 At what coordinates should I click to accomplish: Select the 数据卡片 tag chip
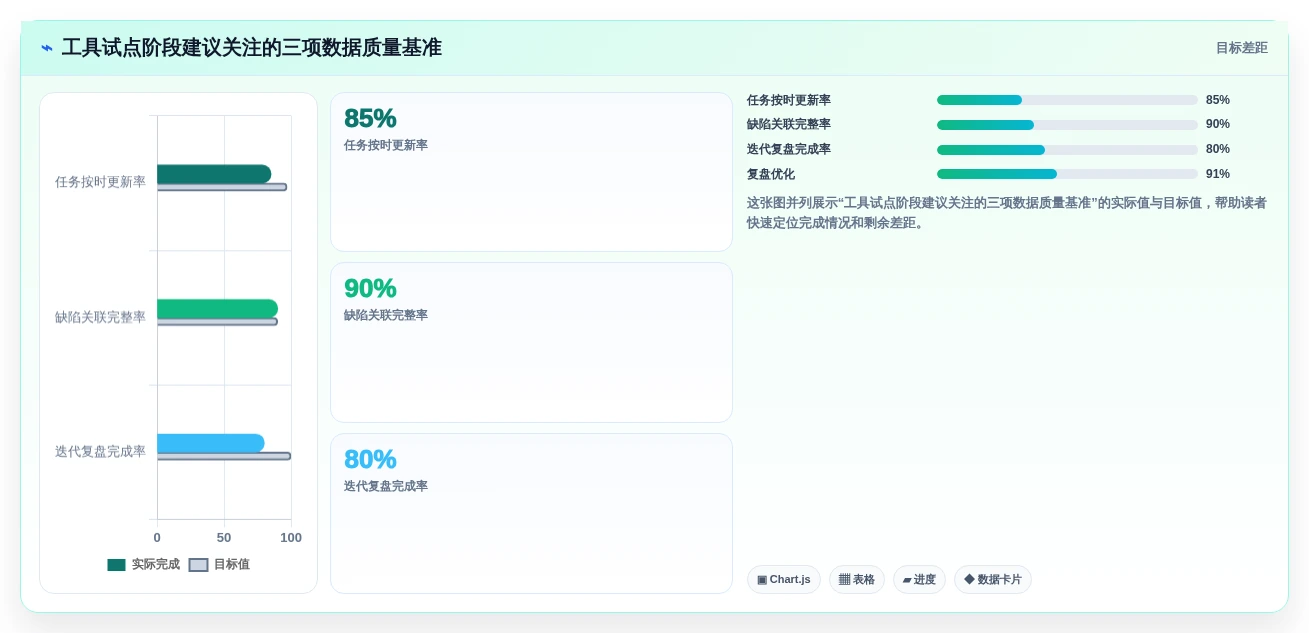[993, 580]
